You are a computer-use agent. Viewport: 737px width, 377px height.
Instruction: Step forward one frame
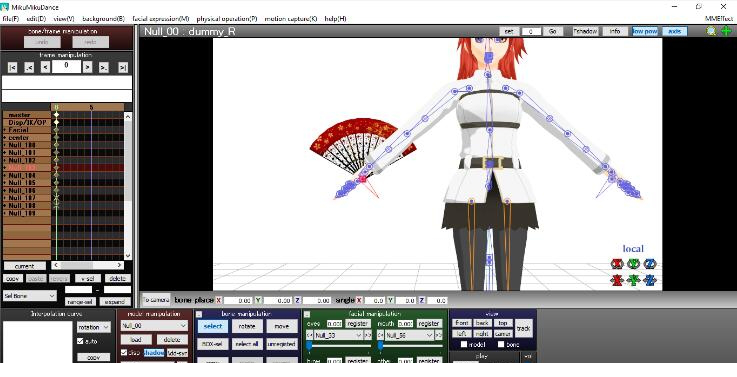coord(87,68)
